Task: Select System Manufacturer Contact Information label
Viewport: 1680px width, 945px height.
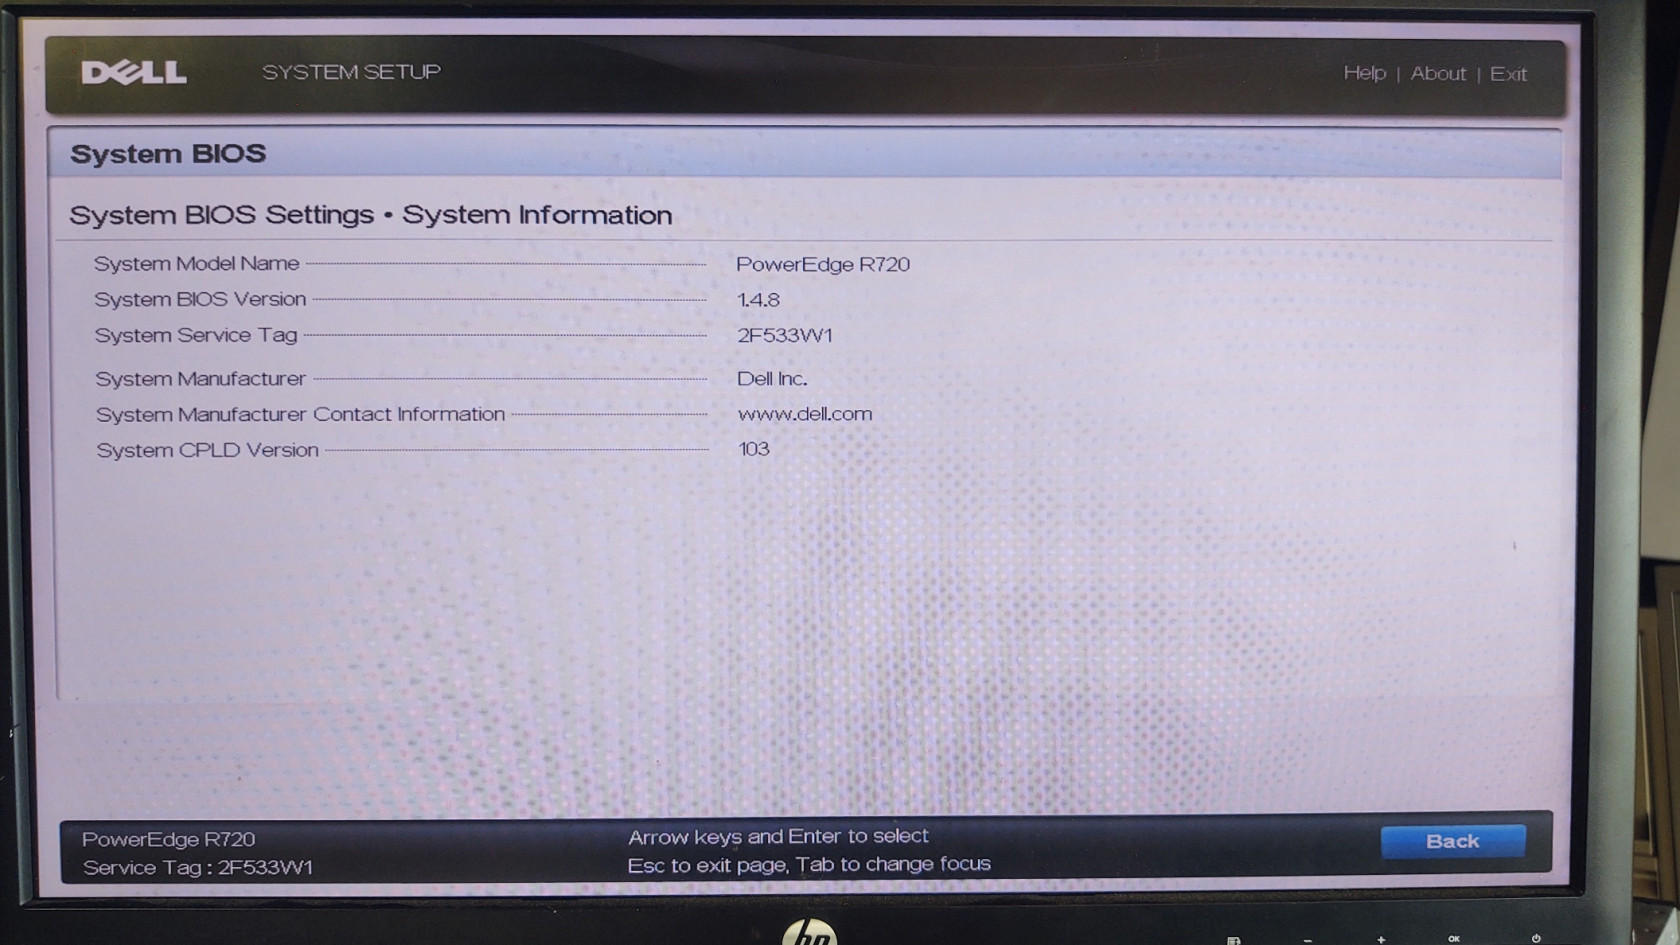Action: click(x=300, y=414)
